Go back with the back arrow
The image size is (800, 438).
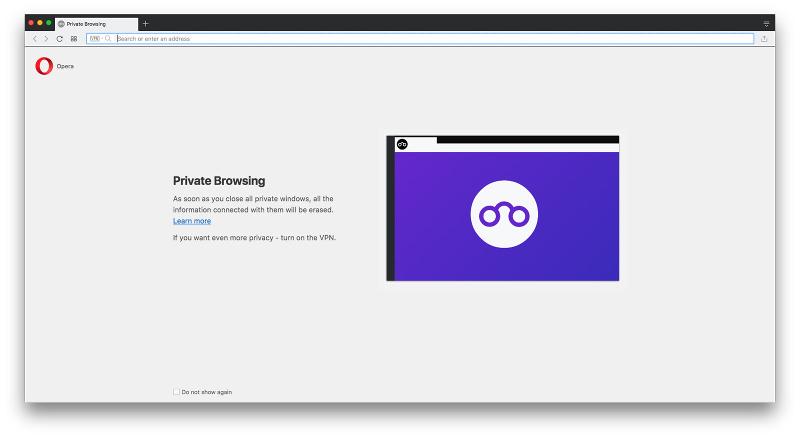coord(35,39)
